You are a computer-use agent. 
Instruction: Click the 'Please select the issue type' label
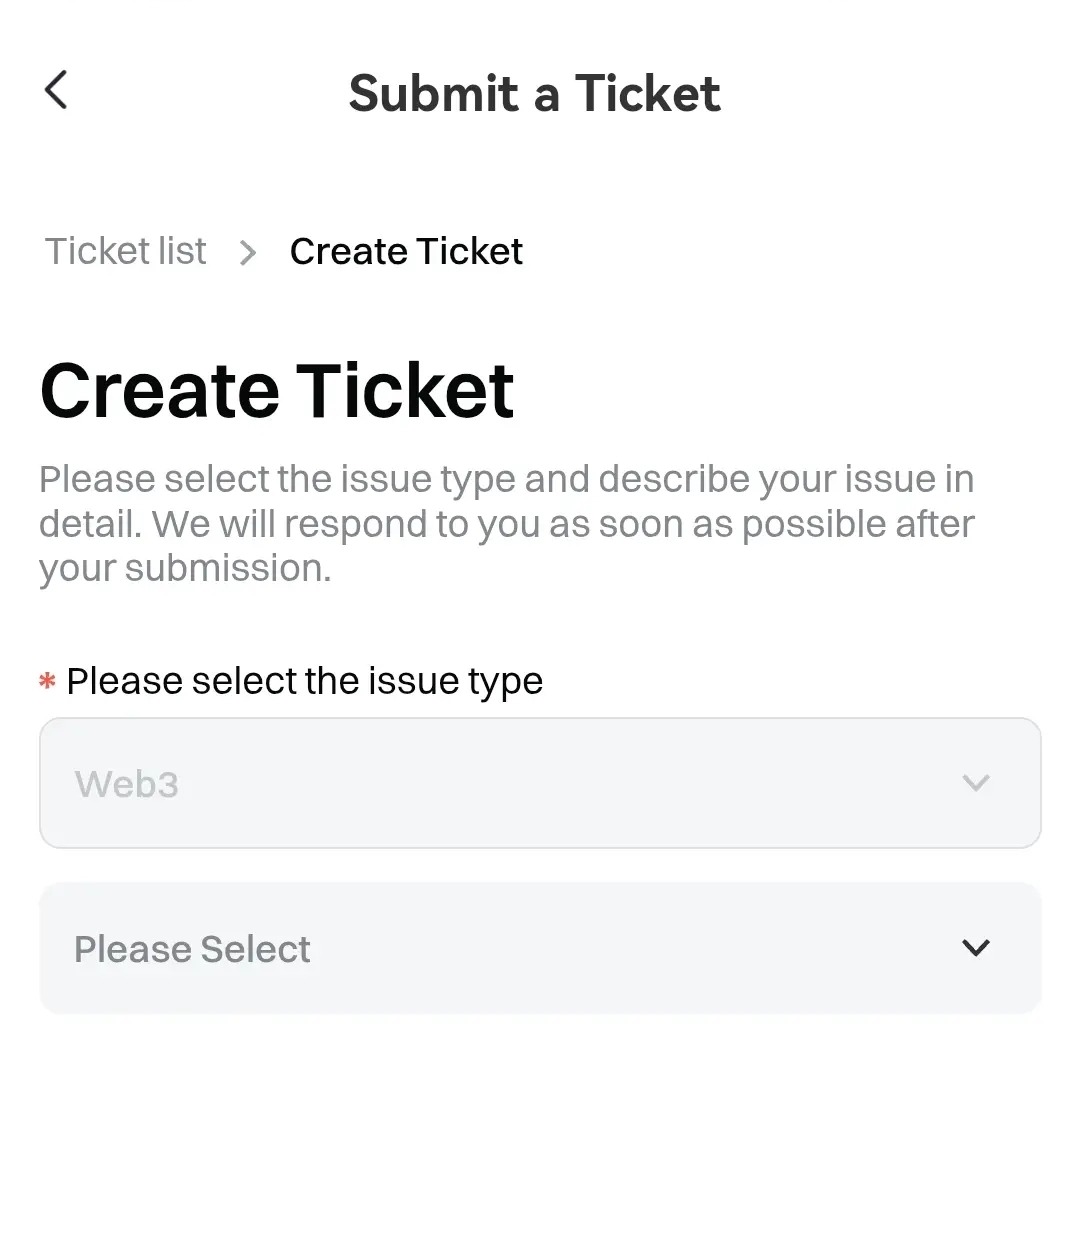tap(304, 681)
